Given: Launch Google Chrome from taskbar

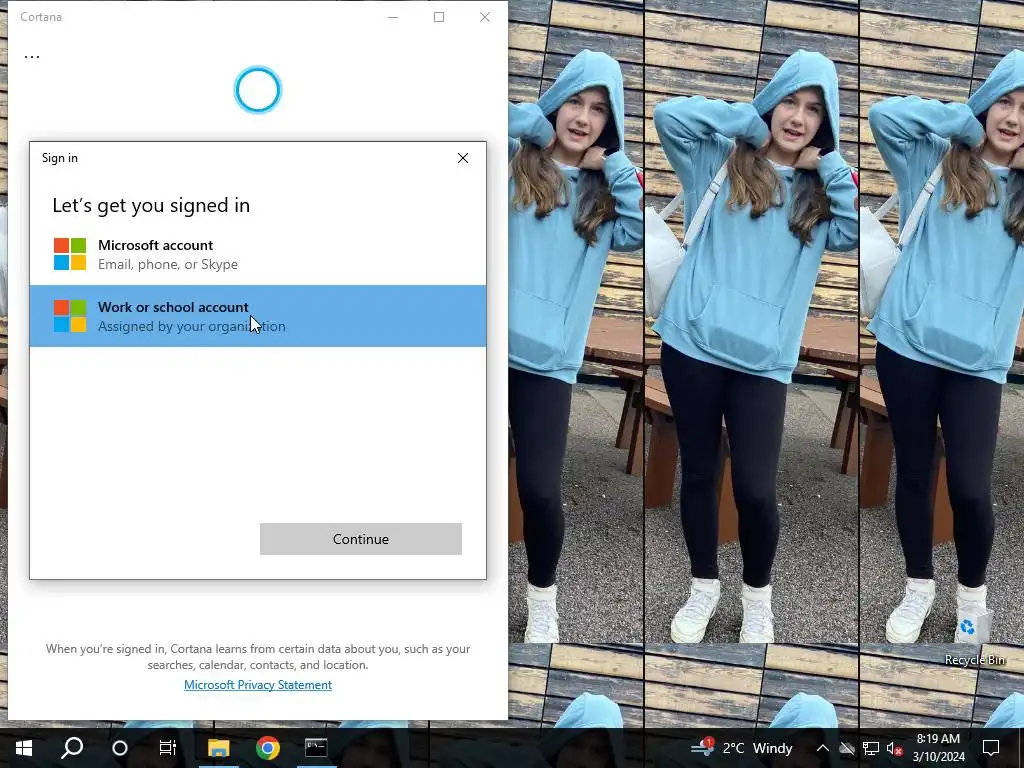Looking at the screenshot, I should [268, 748].
